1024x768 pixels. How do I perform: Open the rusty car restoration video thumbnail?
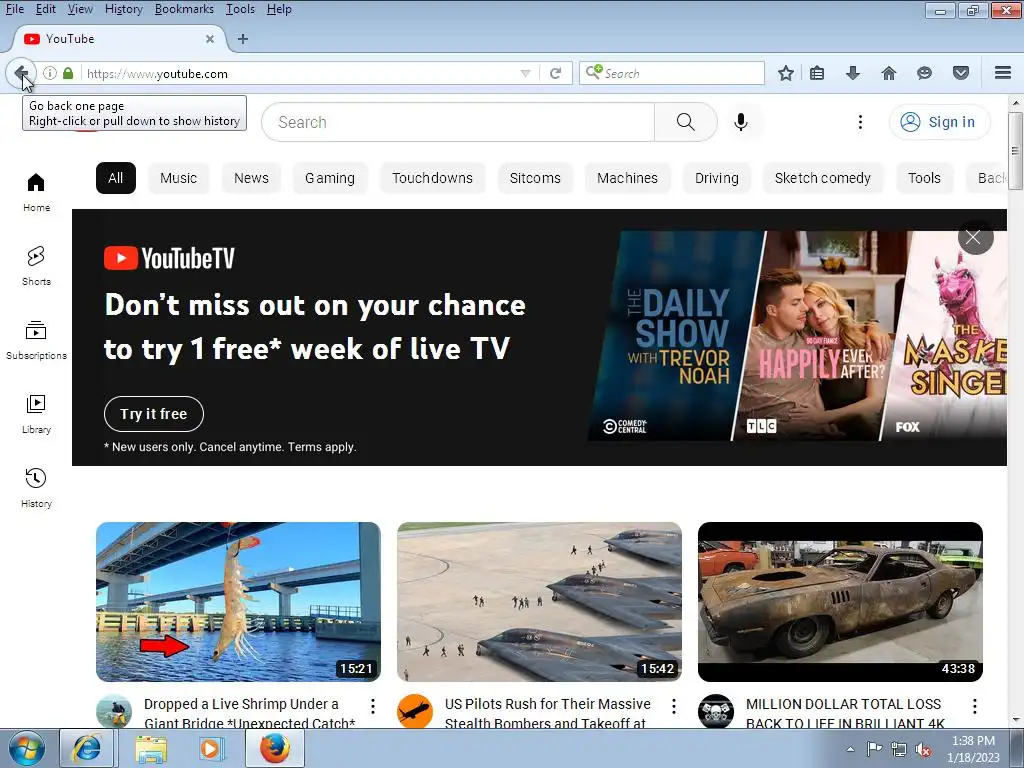(840, 601)
